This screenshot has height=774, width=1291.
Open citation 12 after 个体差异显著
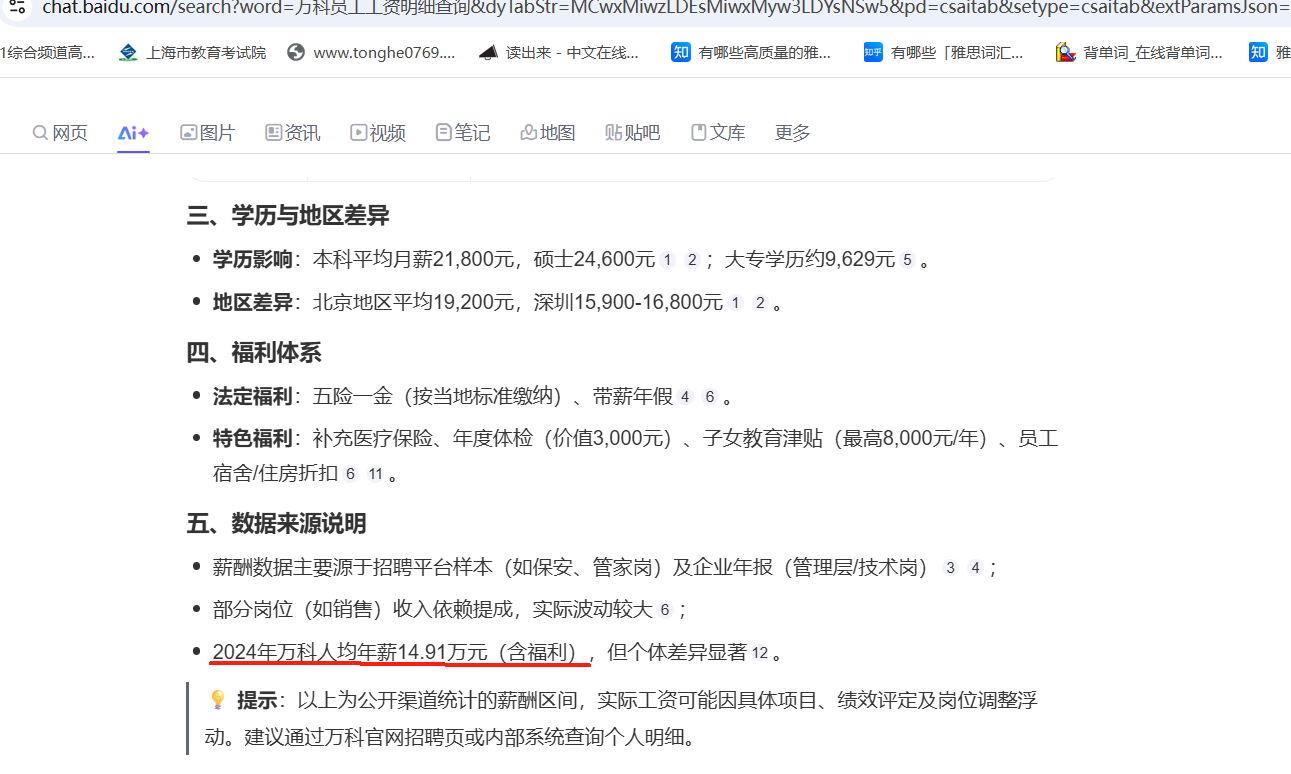pyautogui.click(x=760, y=654)
